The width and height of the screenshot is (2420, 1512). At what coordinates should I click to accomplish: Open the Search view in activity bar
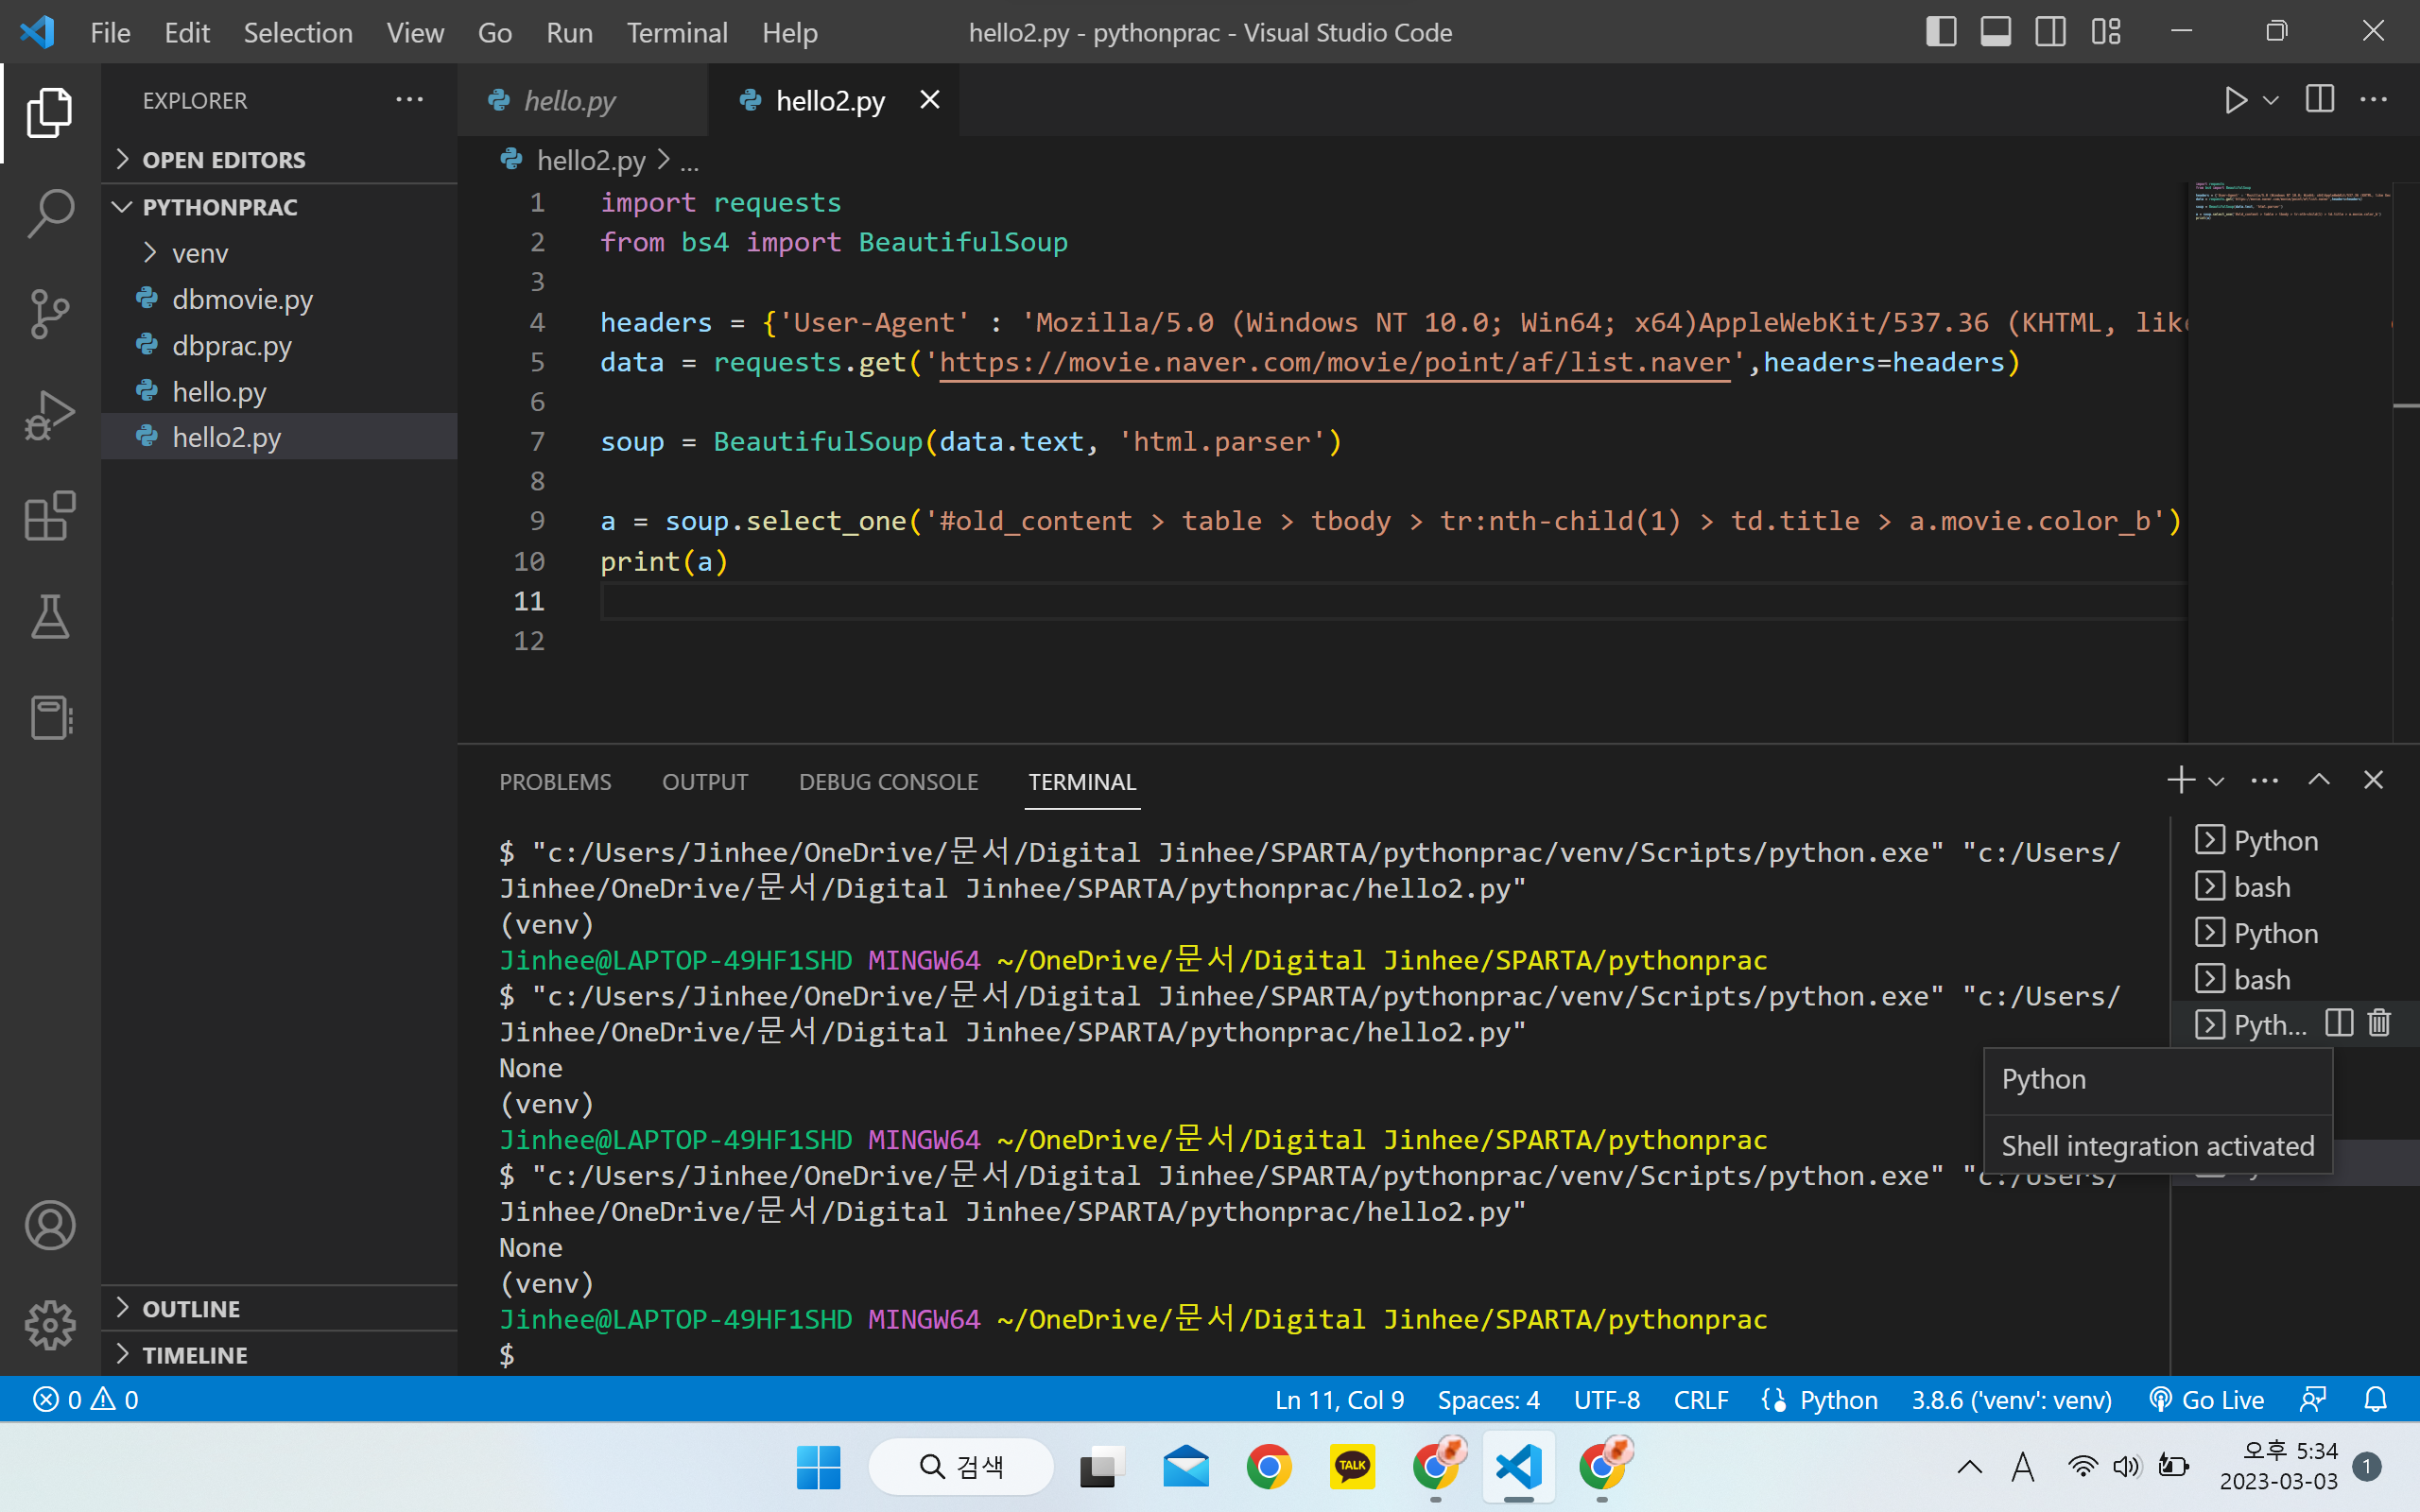tap(50, 214)
